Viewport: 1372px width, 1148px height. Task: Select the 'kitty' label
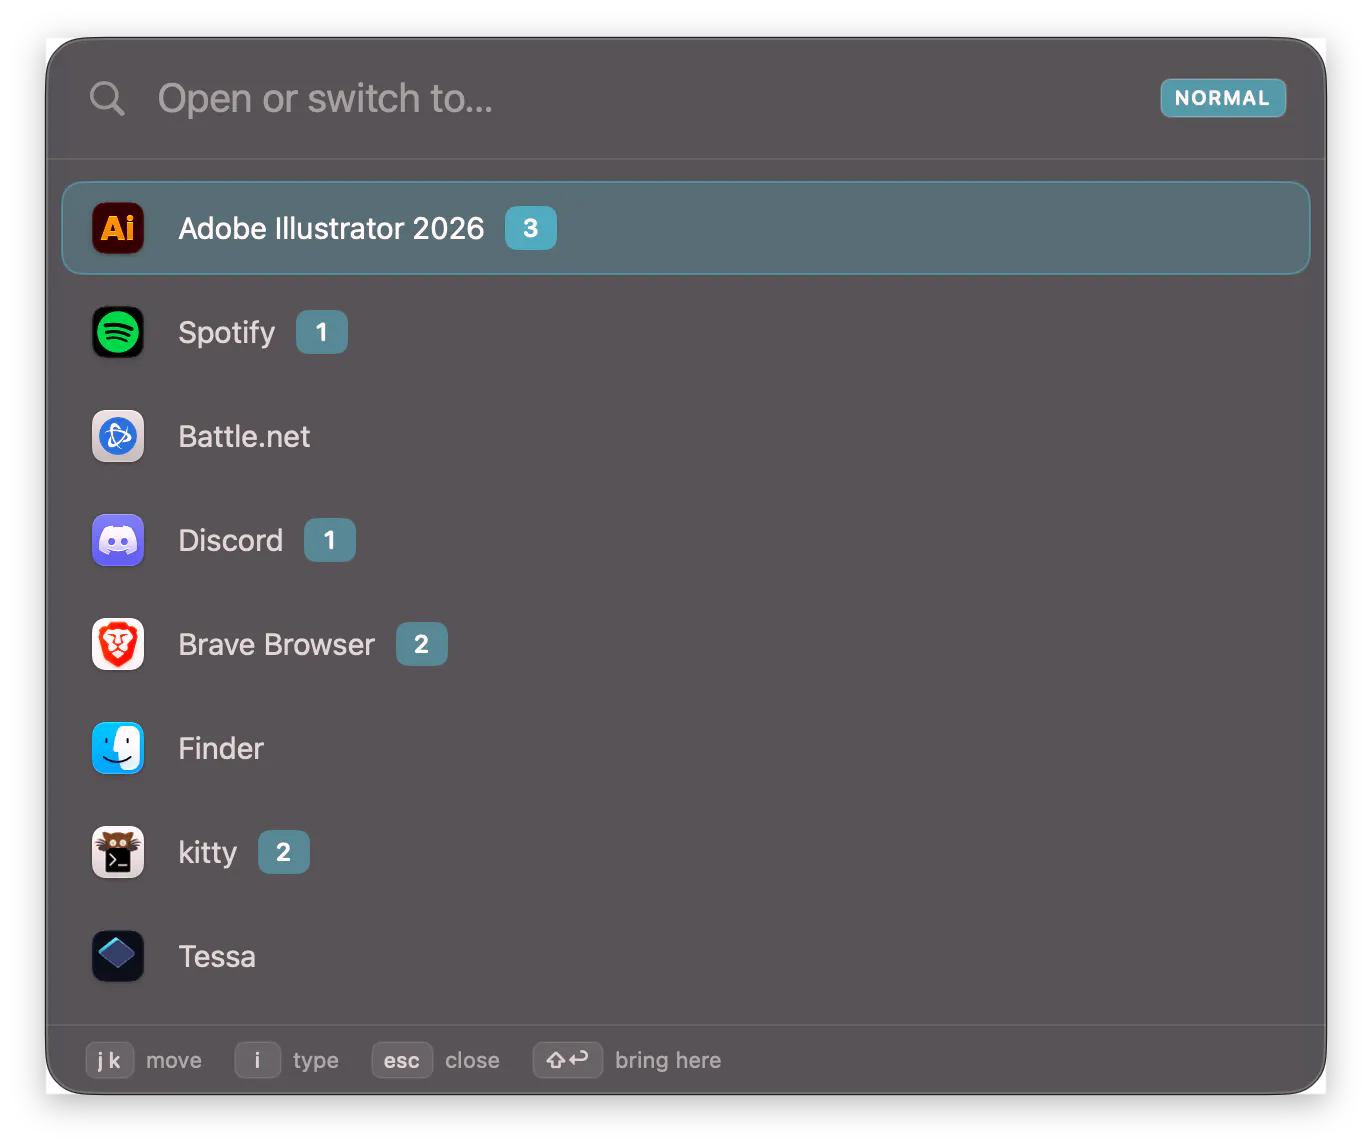pyautogui.click(x=208, y=852)
